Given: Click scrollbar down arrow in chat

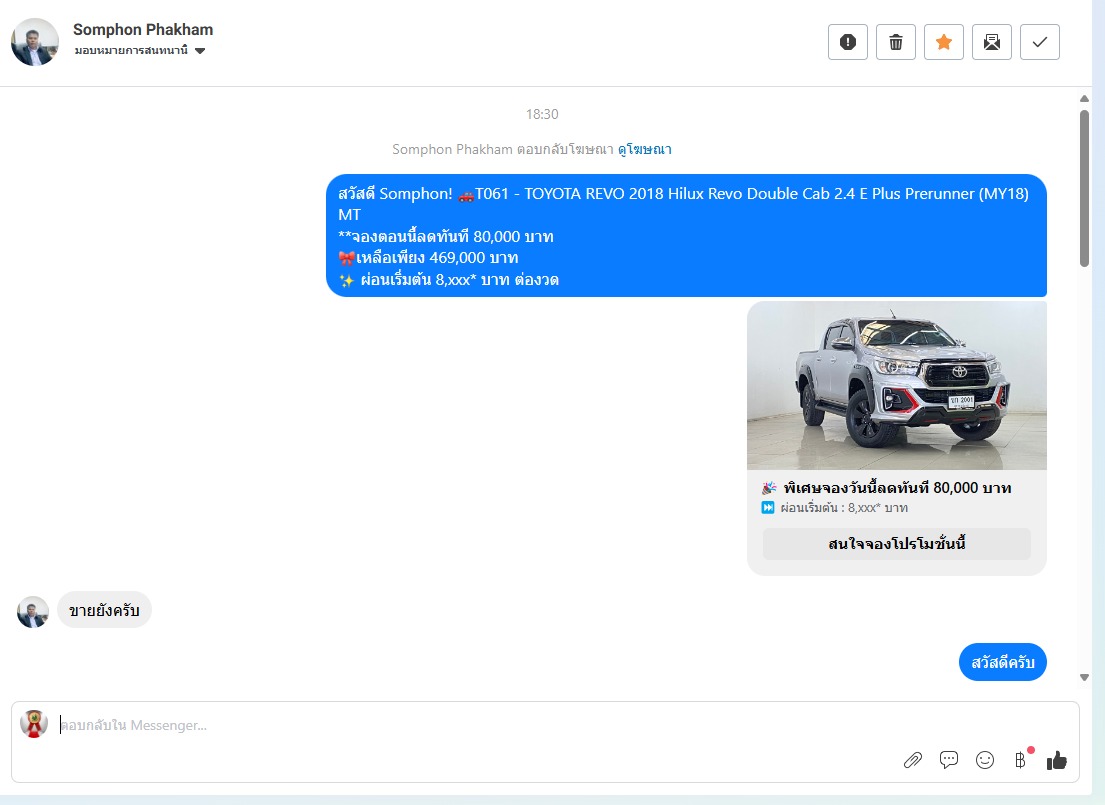Looking at the screenshot, I should click(x=1085, y=677).
